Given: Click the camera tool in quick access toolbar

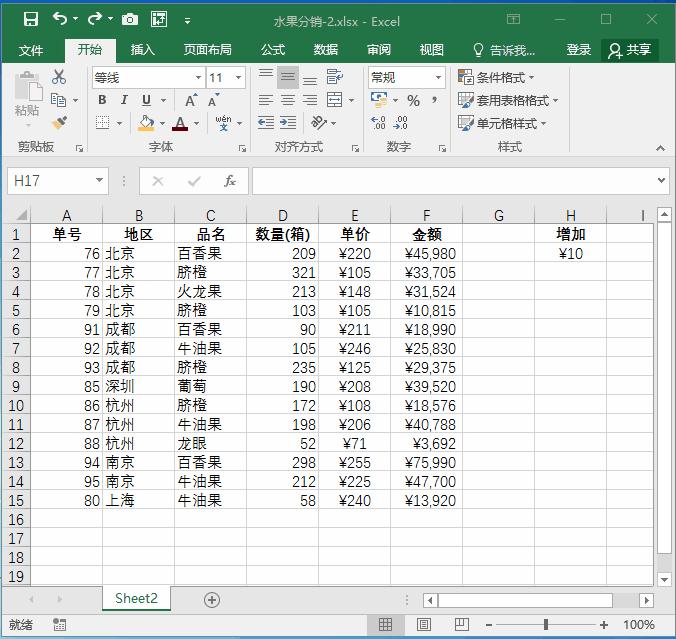Looking at the screenshot, I should coord(130,19).
